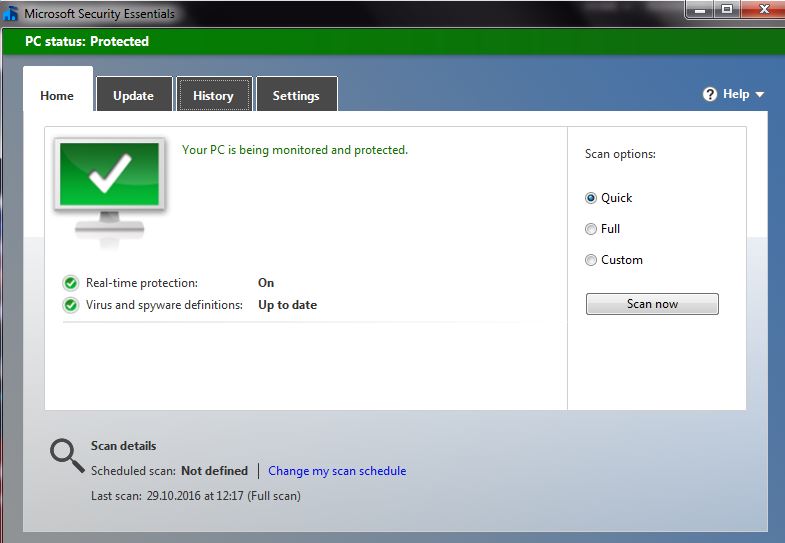This screenshot has width=785, height=543.
Task: Go to the Settings tab
Action: coord(296,94)
